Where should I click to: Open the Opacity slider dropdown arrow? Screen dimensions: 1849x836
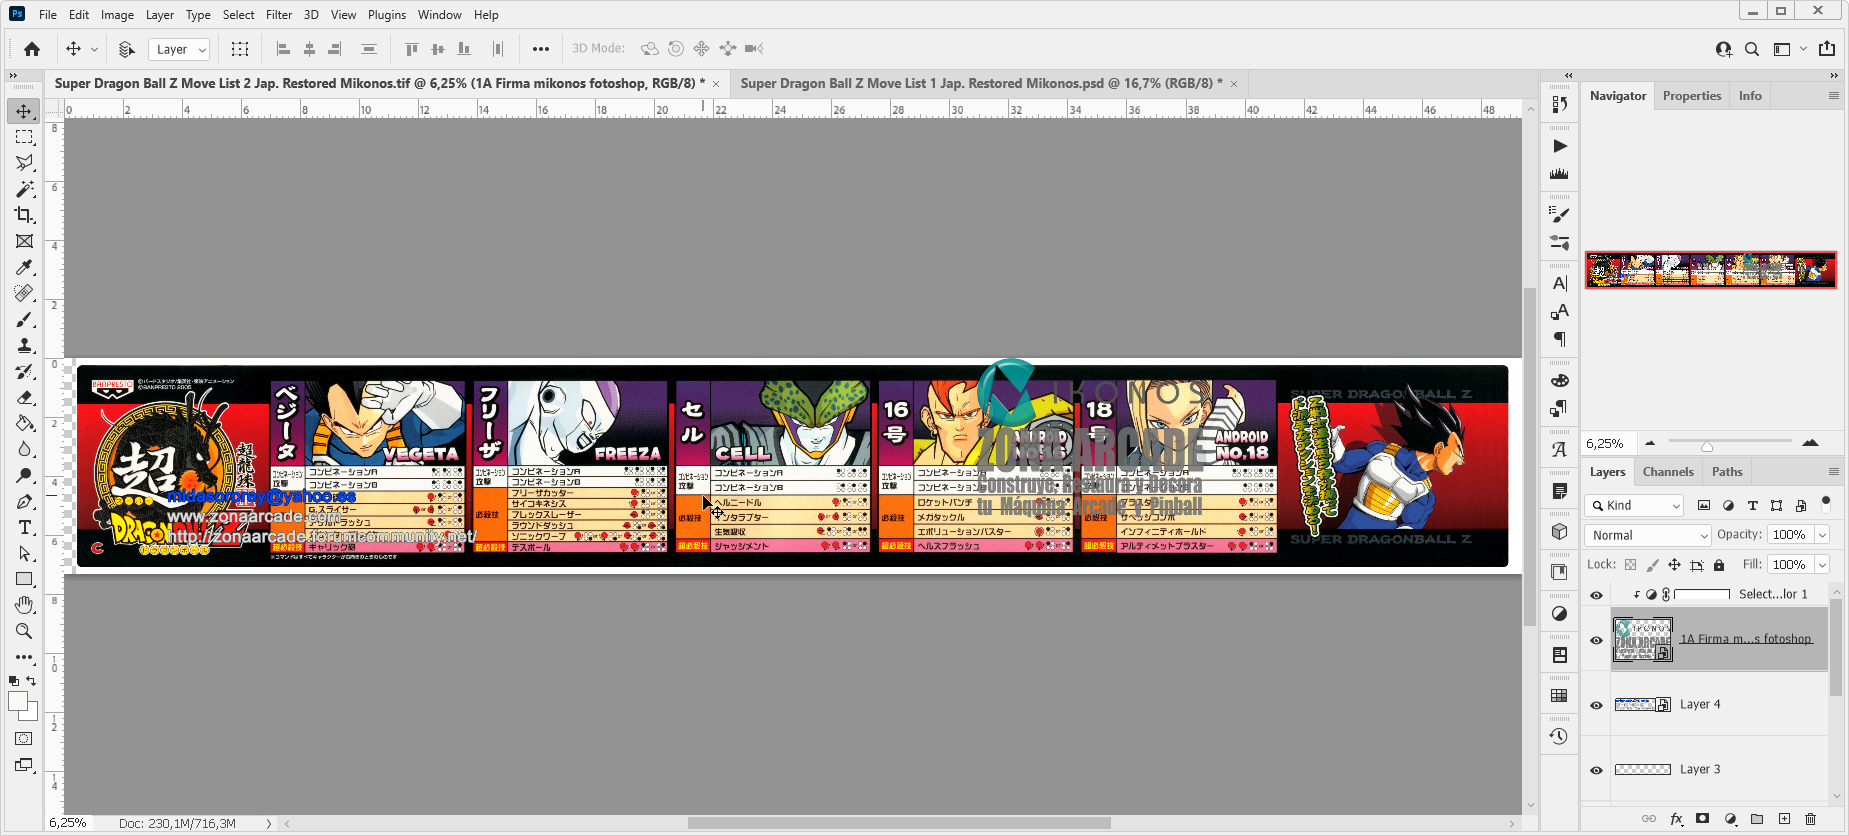click(x=1823, y=535)
